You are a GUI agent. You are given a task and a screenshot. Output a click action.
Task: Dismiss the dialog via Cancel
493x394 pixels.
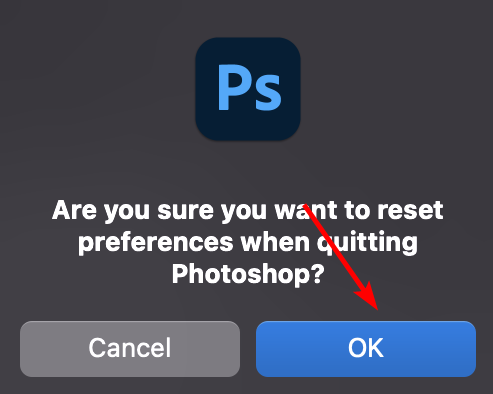click(130, 349)
